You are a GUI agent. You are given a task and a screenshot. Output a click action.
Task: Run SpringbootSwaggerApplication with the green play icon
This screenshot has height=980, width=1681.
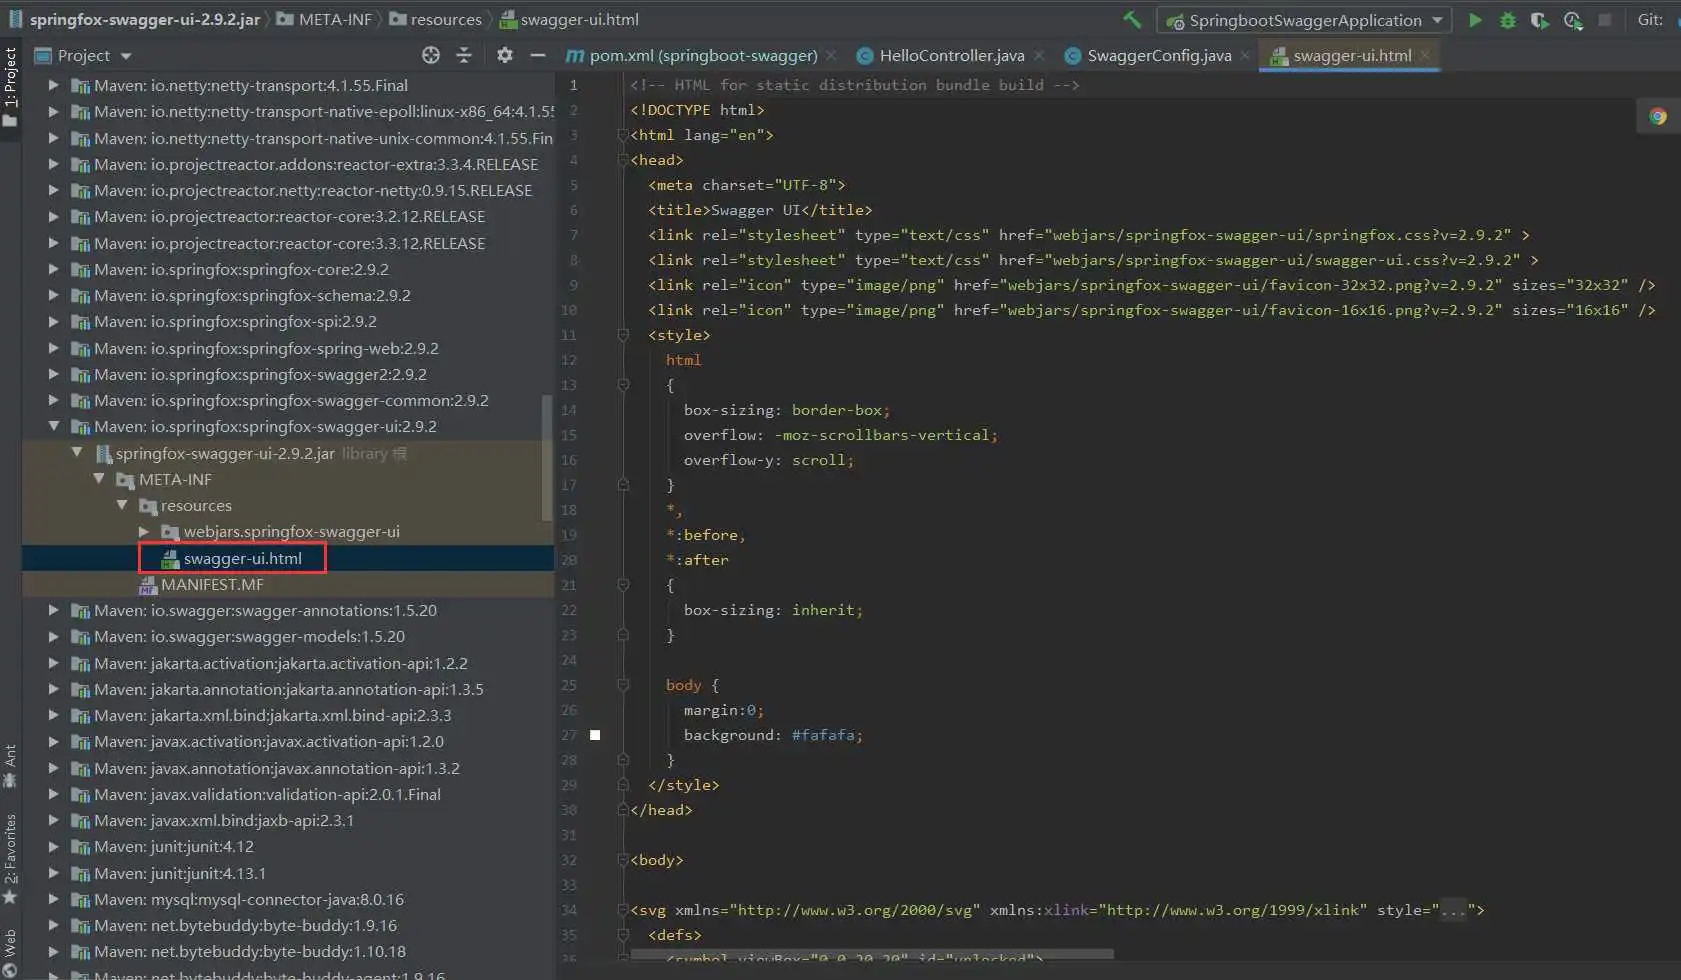point(1475,20)
